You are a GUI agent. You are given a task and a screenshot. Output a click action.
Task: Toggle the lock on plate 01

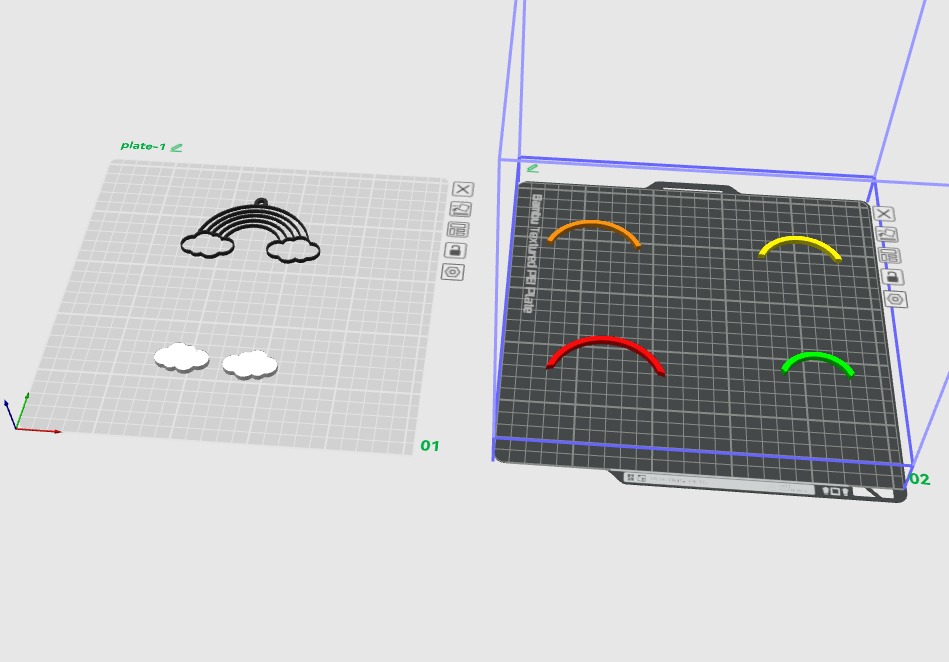(455, 251)
